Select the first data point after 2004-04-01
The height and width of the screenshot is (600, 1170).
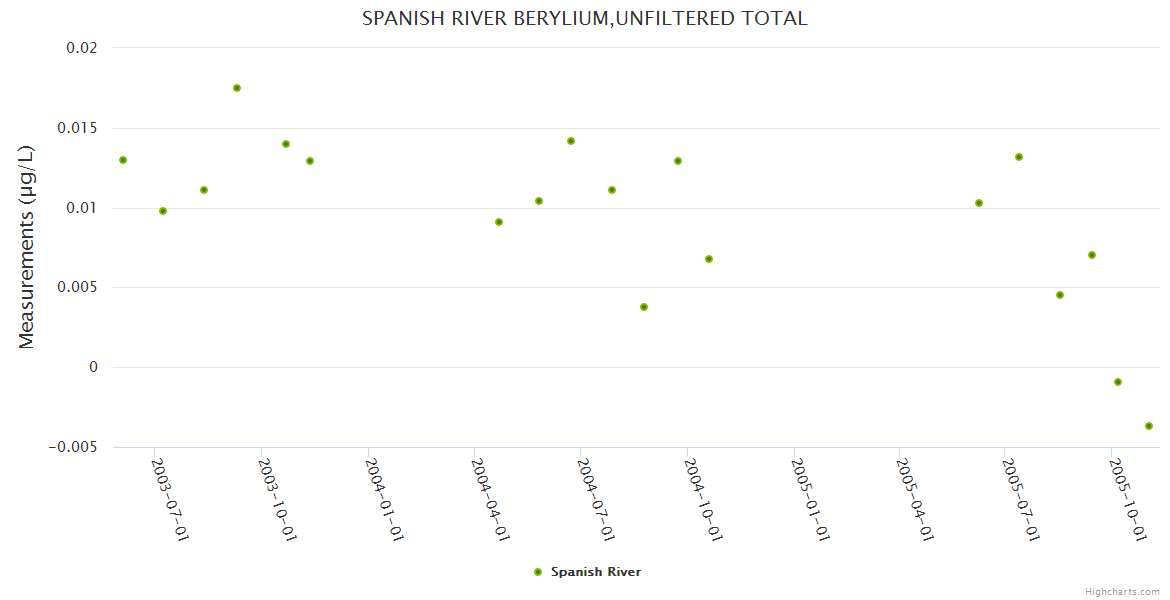tap(499, 222)
